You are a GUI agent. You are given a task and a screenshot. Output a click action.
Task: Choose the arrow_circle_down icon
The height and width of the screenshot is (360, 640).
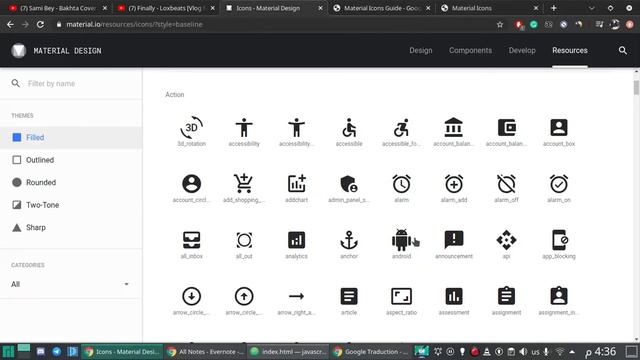click(191, 296)
